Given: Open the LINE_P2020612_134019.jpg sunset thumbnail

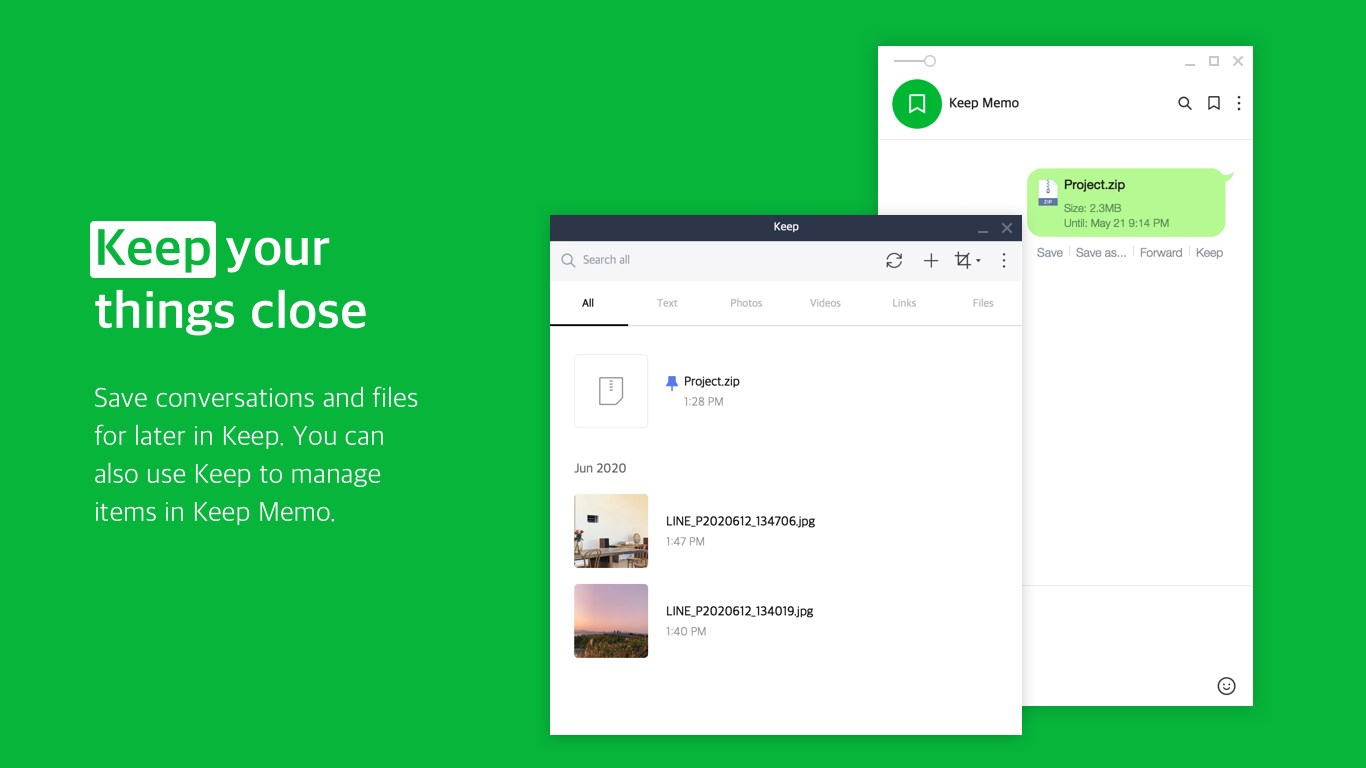Looking at the screenshot, I should 611,621.
